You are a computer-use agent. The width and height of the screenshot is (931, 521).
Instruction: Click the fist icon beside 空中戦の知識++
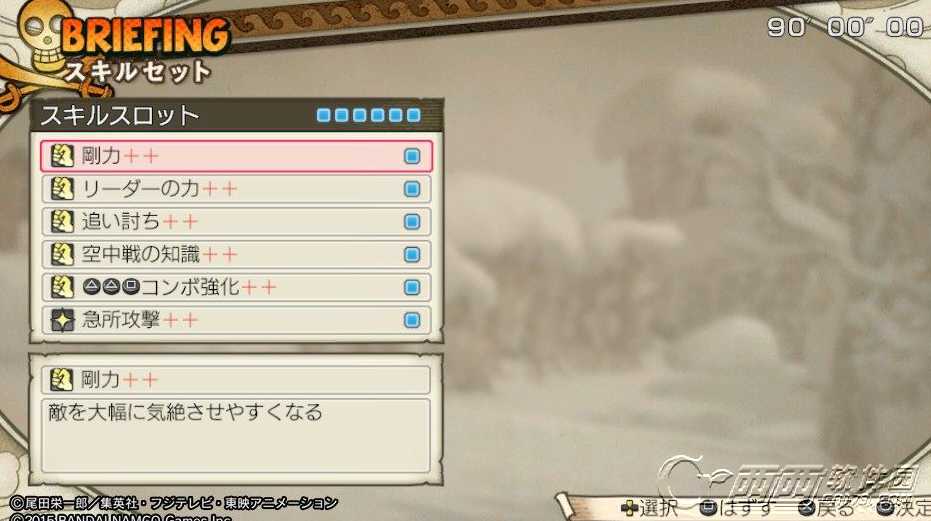point(62,254)
